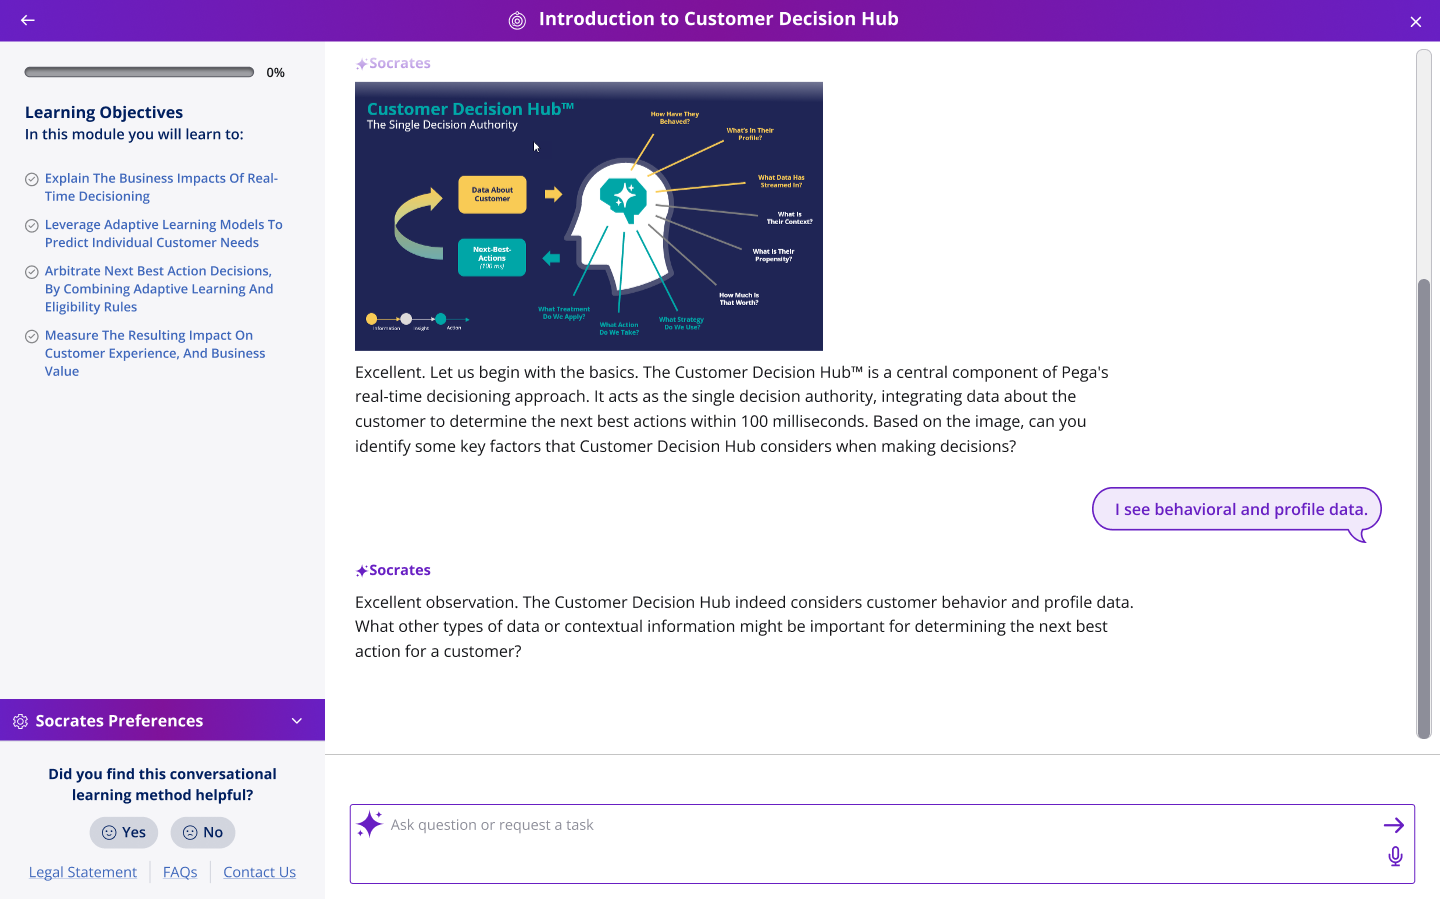Image resolution: width=1440 pixels, height=899 pixels.
Task: Select objective Leverage Adaptive Learning Models
Action: click(x=164, y=233)
